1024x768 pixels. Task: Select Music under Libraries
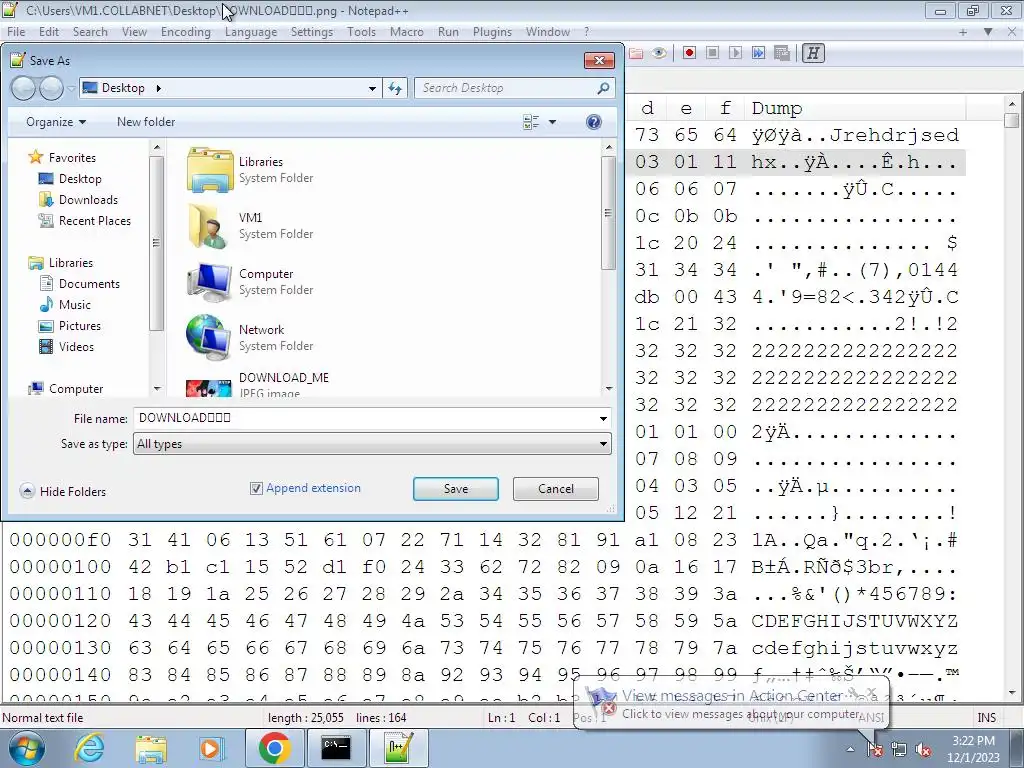(x=65, y=304)
